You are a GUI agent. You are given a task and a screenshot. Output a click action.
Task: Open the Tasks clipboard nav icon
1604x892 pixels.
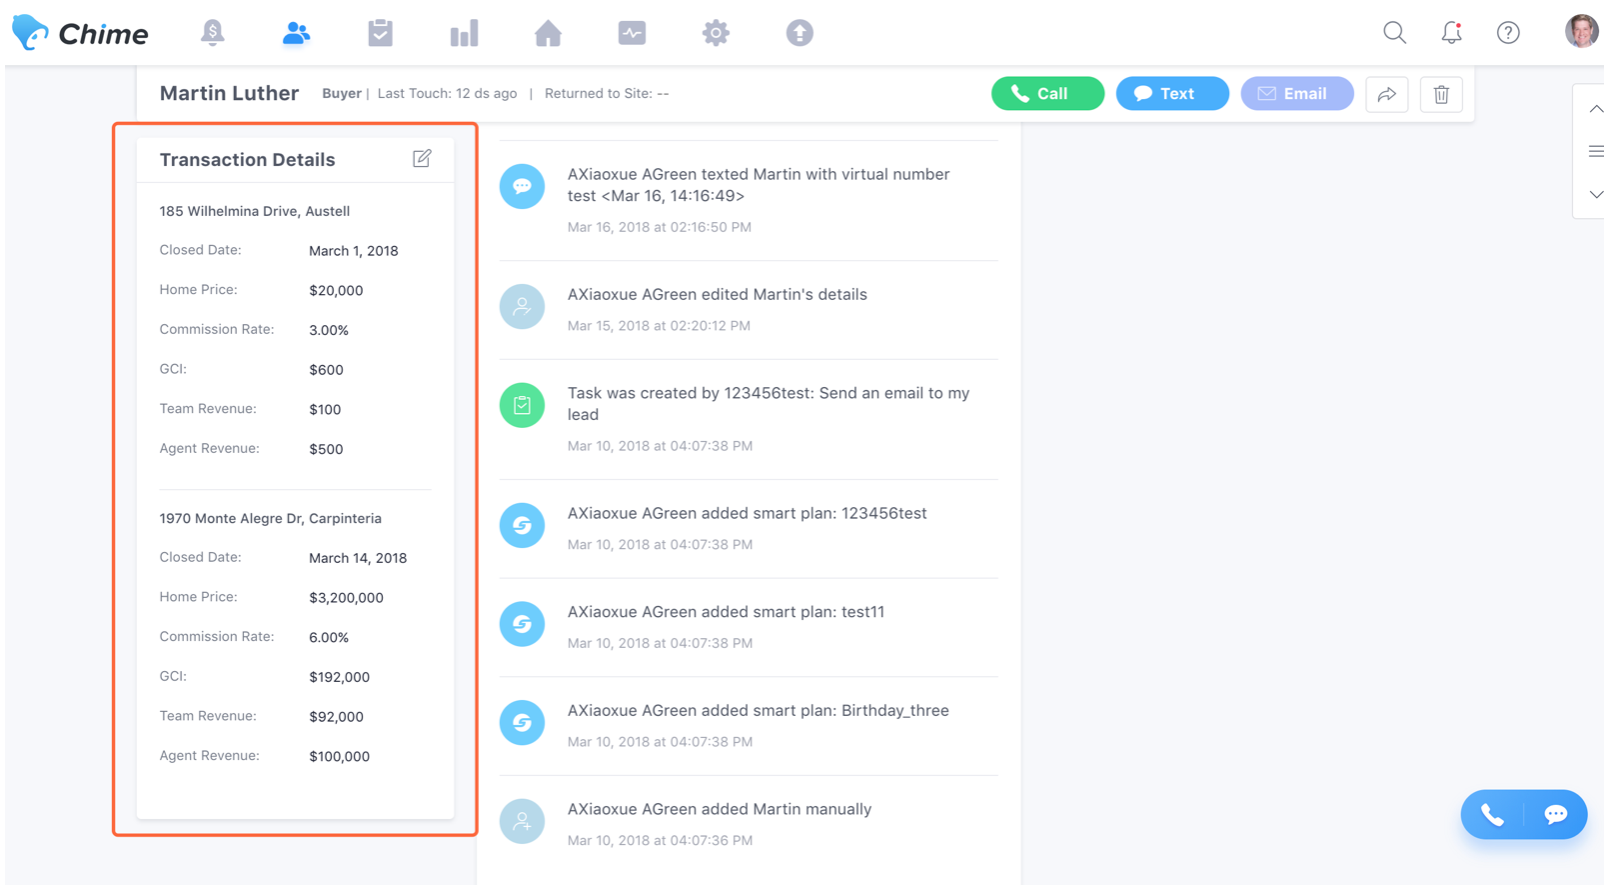[380, 33]
